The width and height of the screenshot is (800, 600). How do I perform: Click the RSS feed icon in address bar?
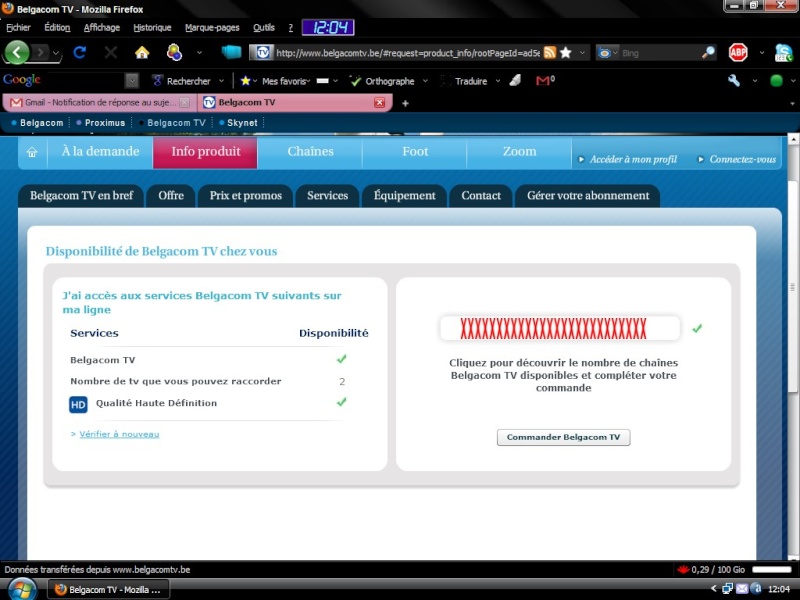coord(549,53)
